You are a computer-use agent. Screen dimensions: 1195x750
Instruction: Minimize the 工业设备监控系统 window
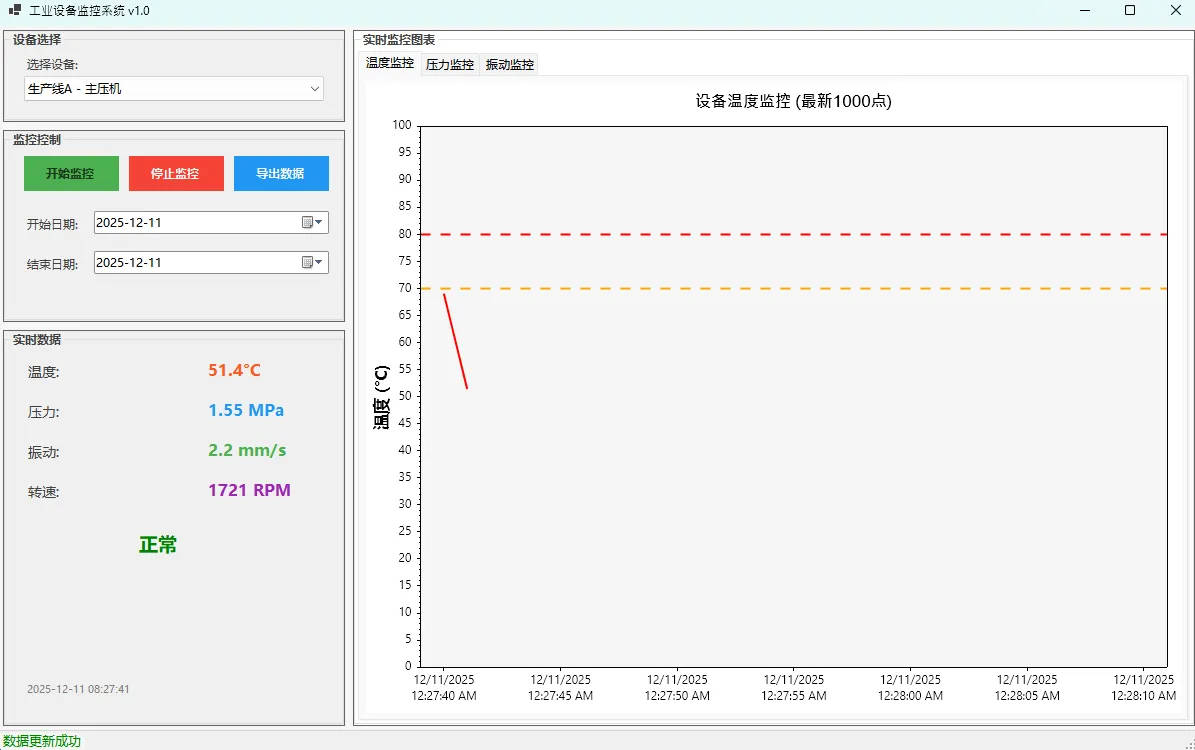pyautogui.click(x=1085, y=11)
